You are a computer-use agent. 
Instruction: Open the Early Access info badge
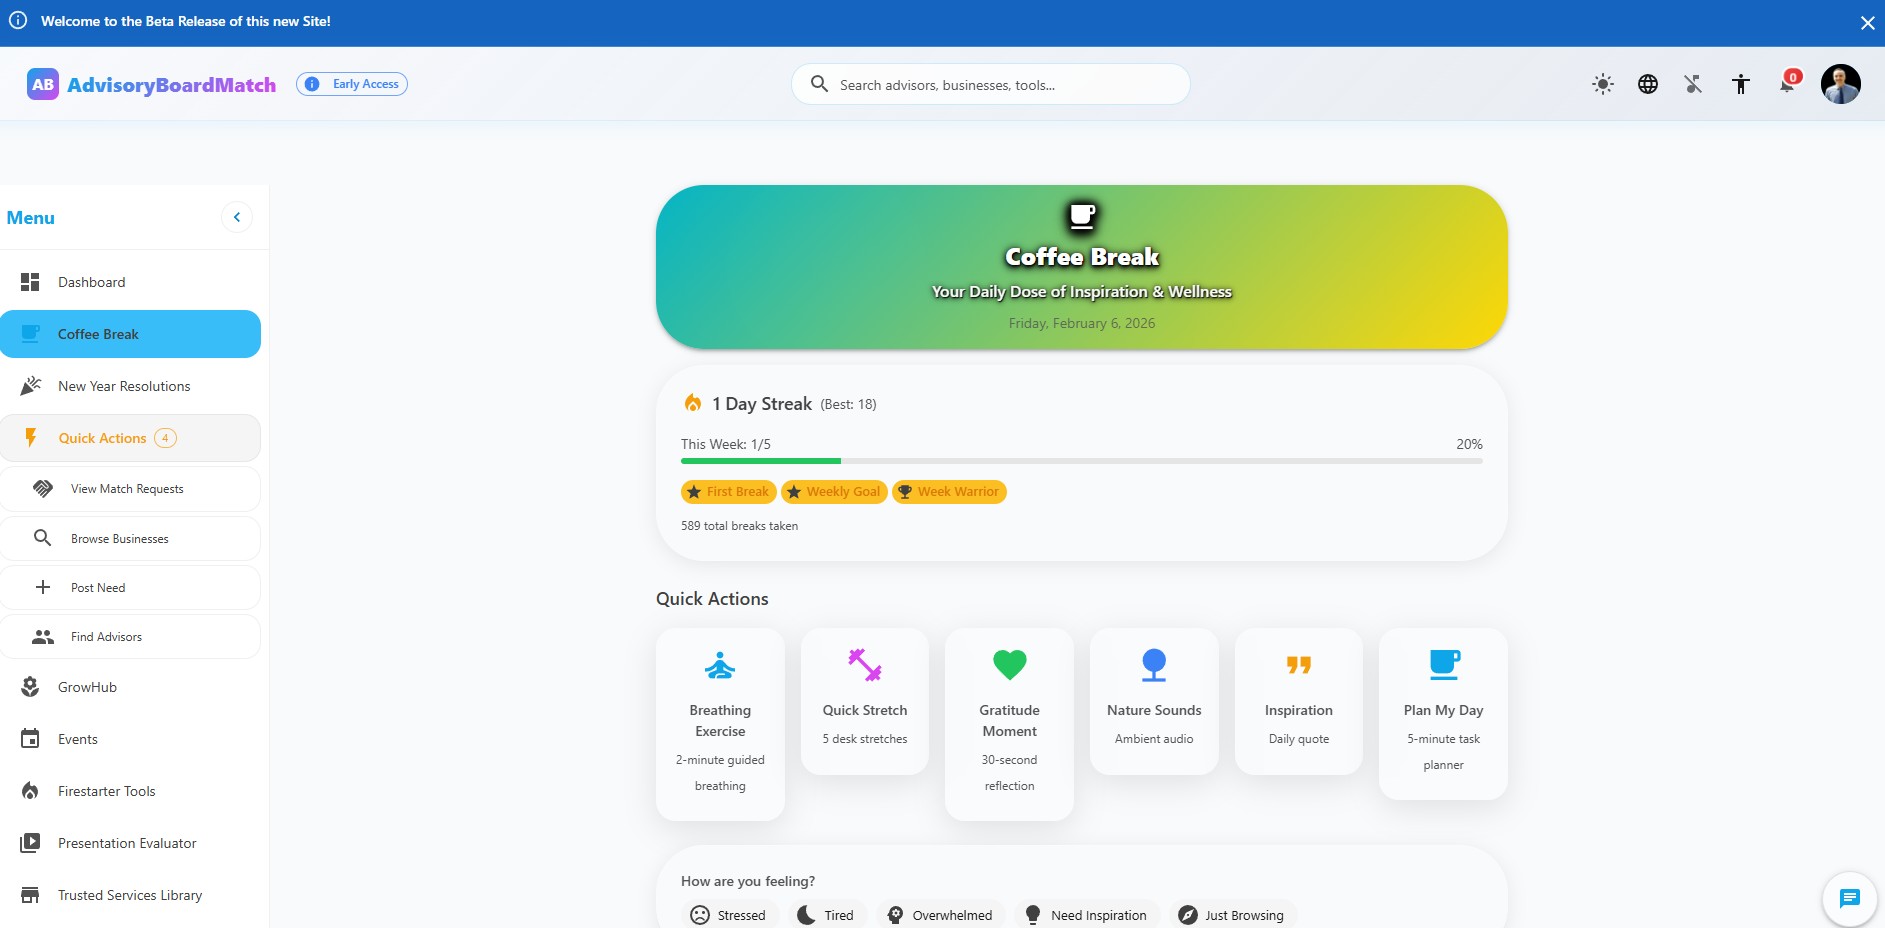click(x=351, y=84)
